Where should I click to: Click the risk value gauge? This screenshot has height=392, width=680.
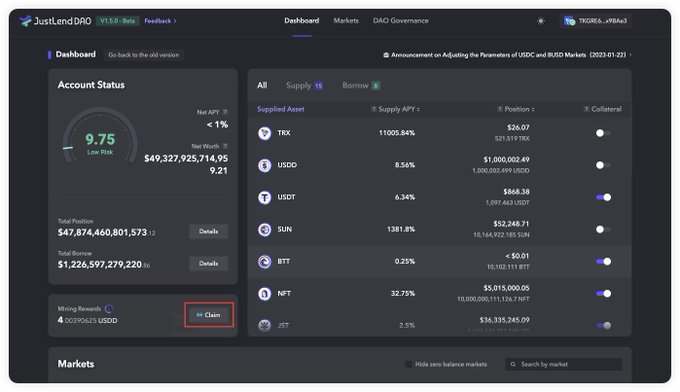pos(100,137)
